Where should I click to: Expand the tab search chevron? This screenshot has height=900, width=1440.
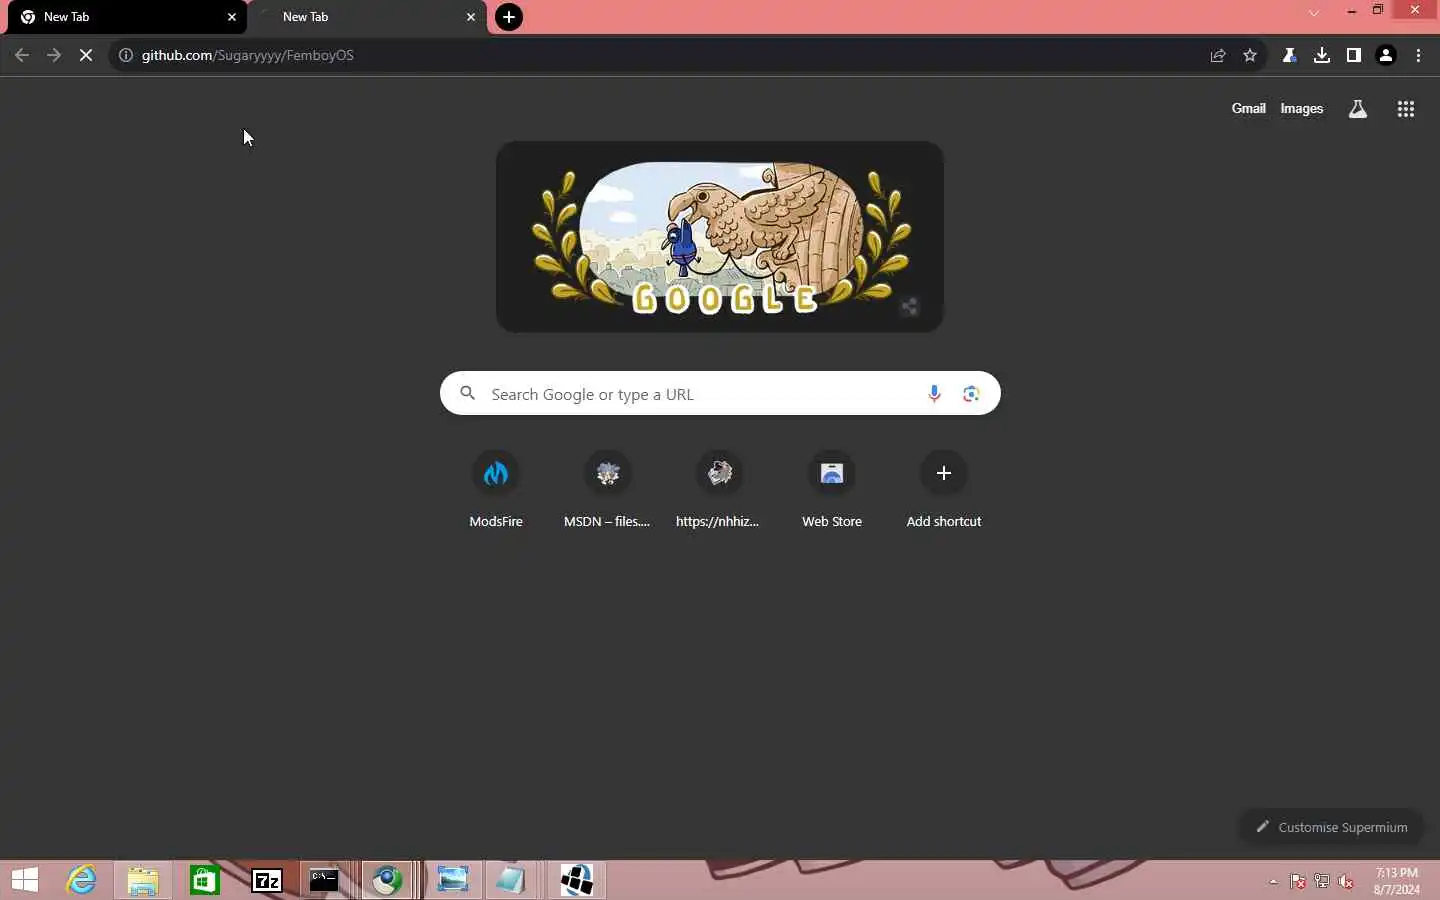(1314, 12)
